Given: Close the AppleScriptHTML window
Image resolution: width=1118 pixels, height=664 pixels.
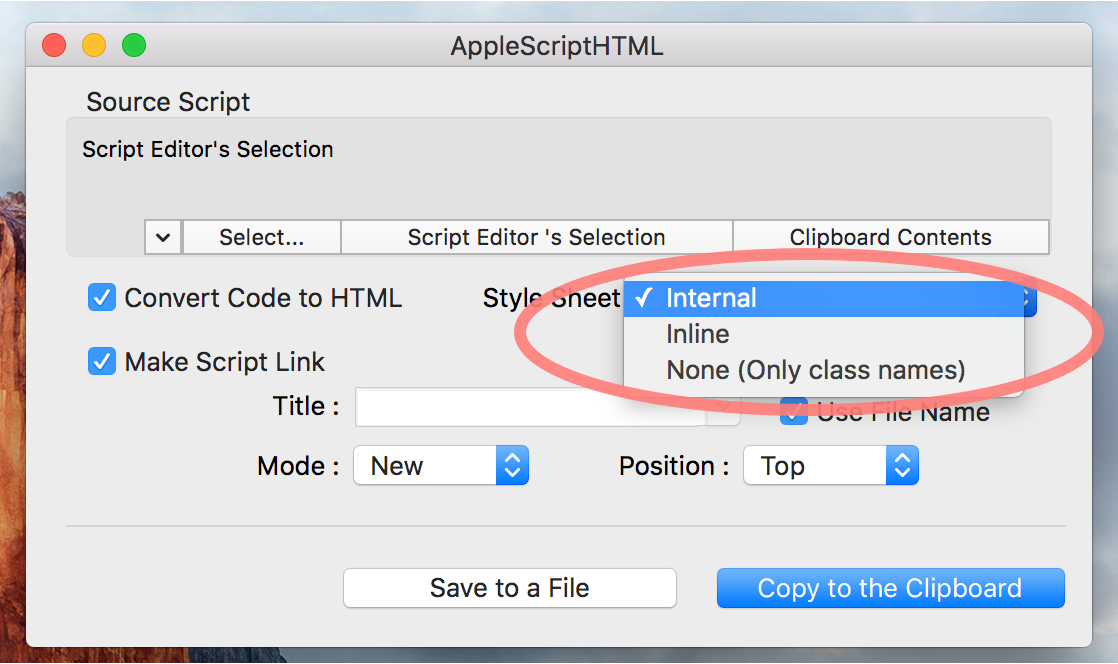Looking at the screenshot, I should [x=54, y=45].
